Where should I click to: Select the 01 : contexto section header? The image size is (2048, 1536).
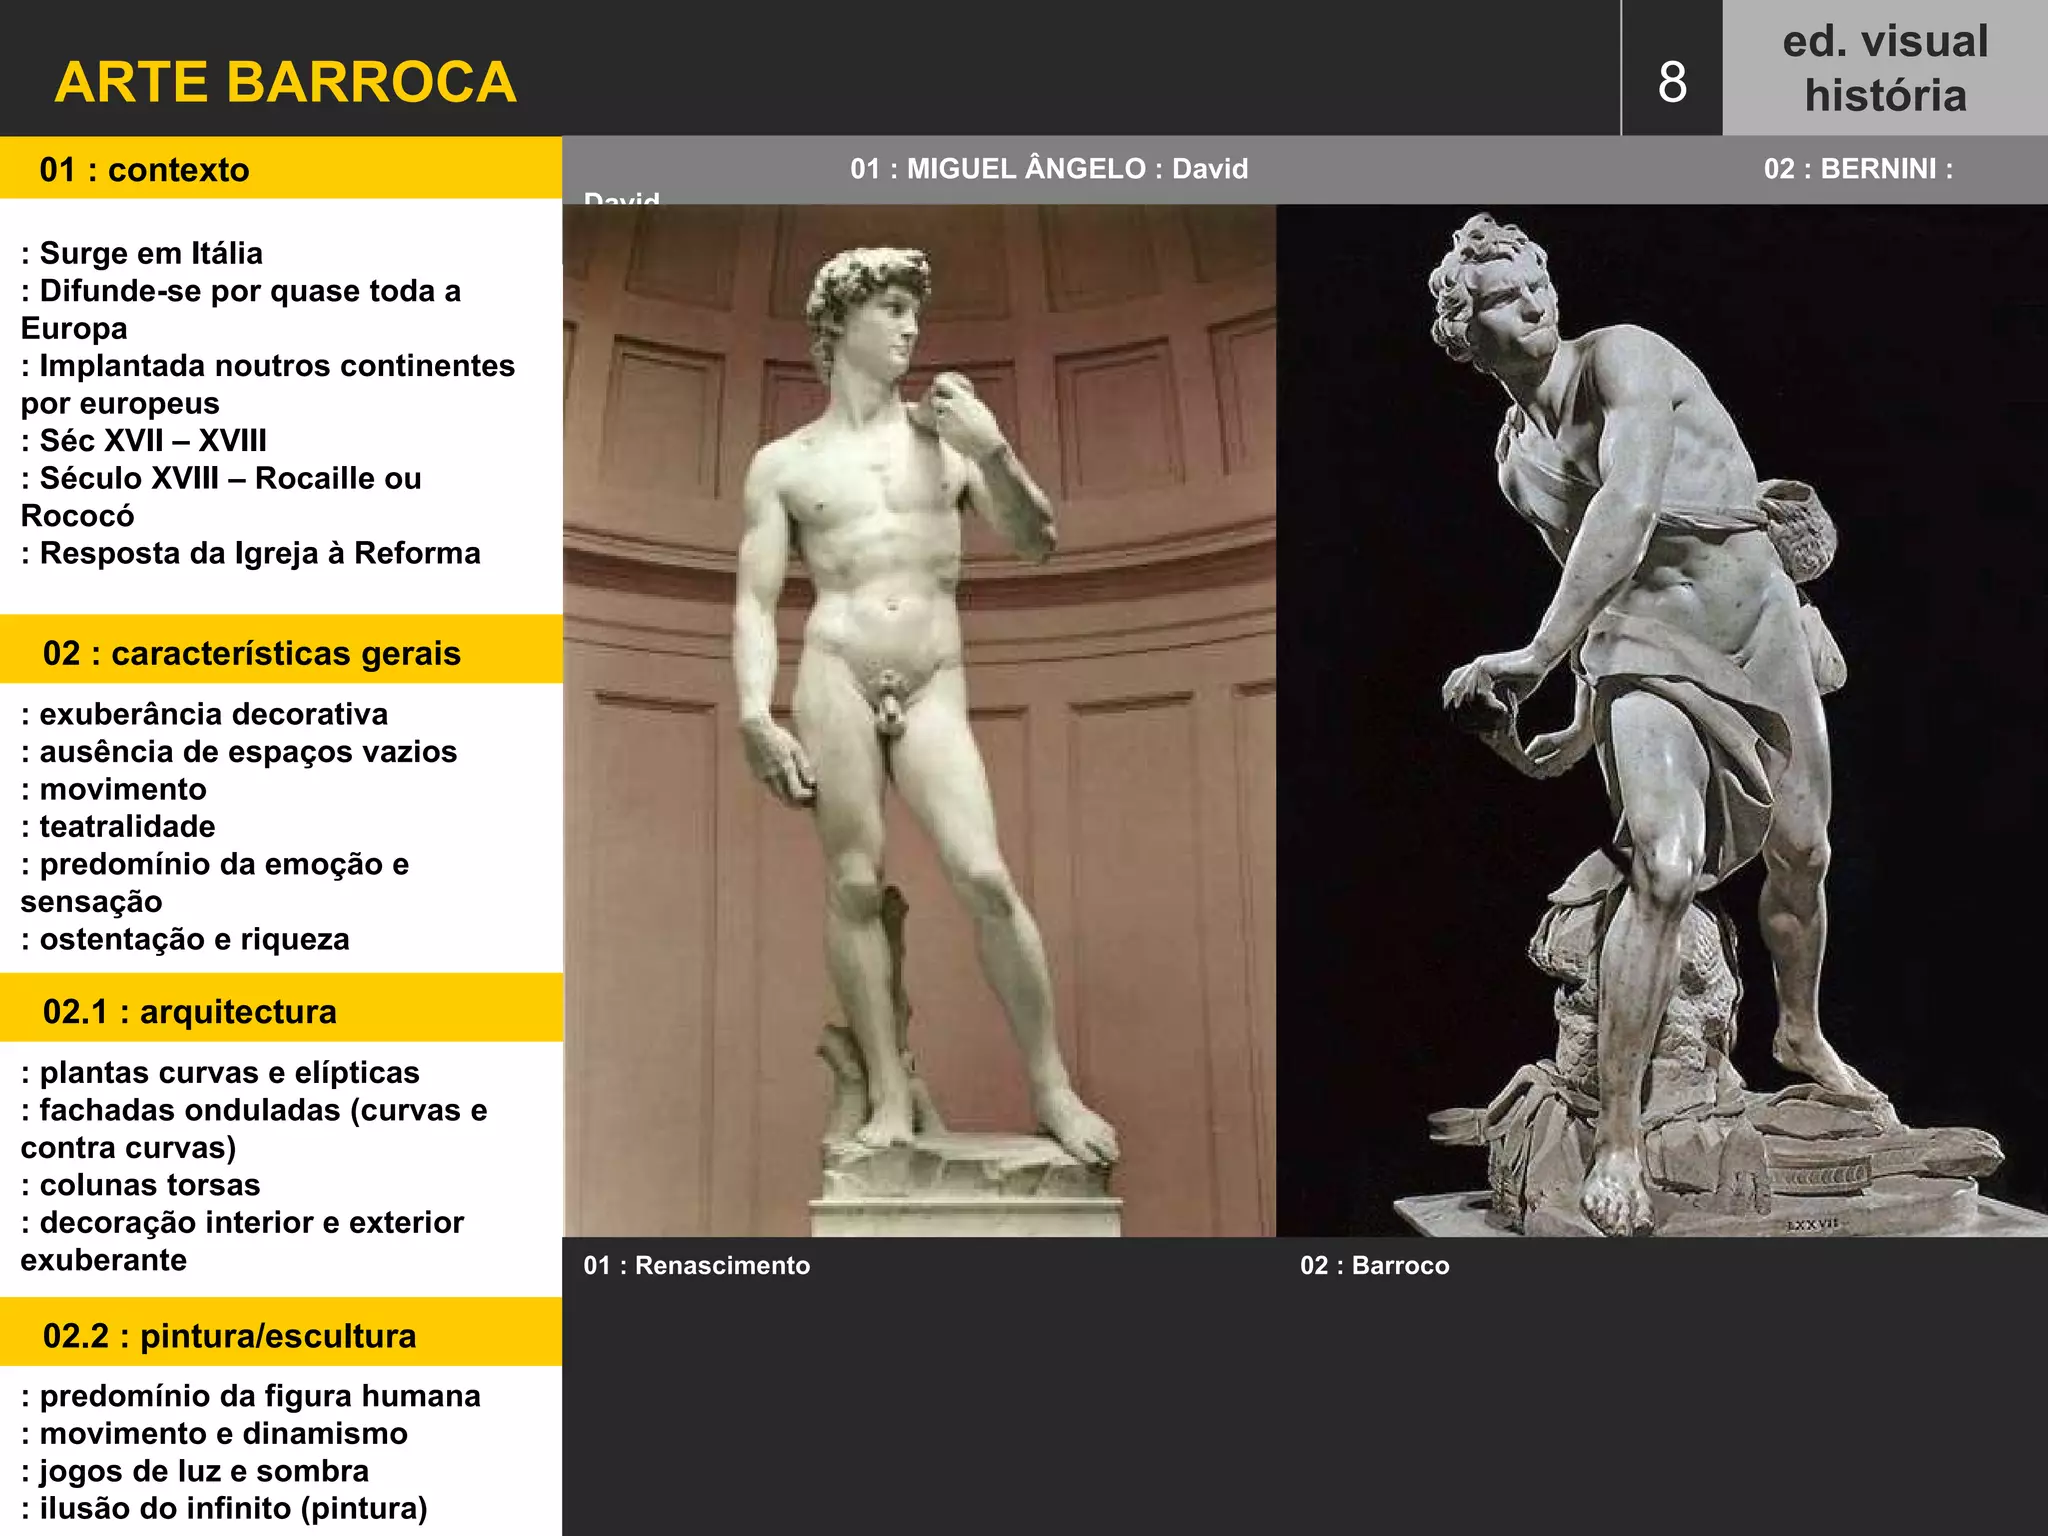(x=145, y=169)
